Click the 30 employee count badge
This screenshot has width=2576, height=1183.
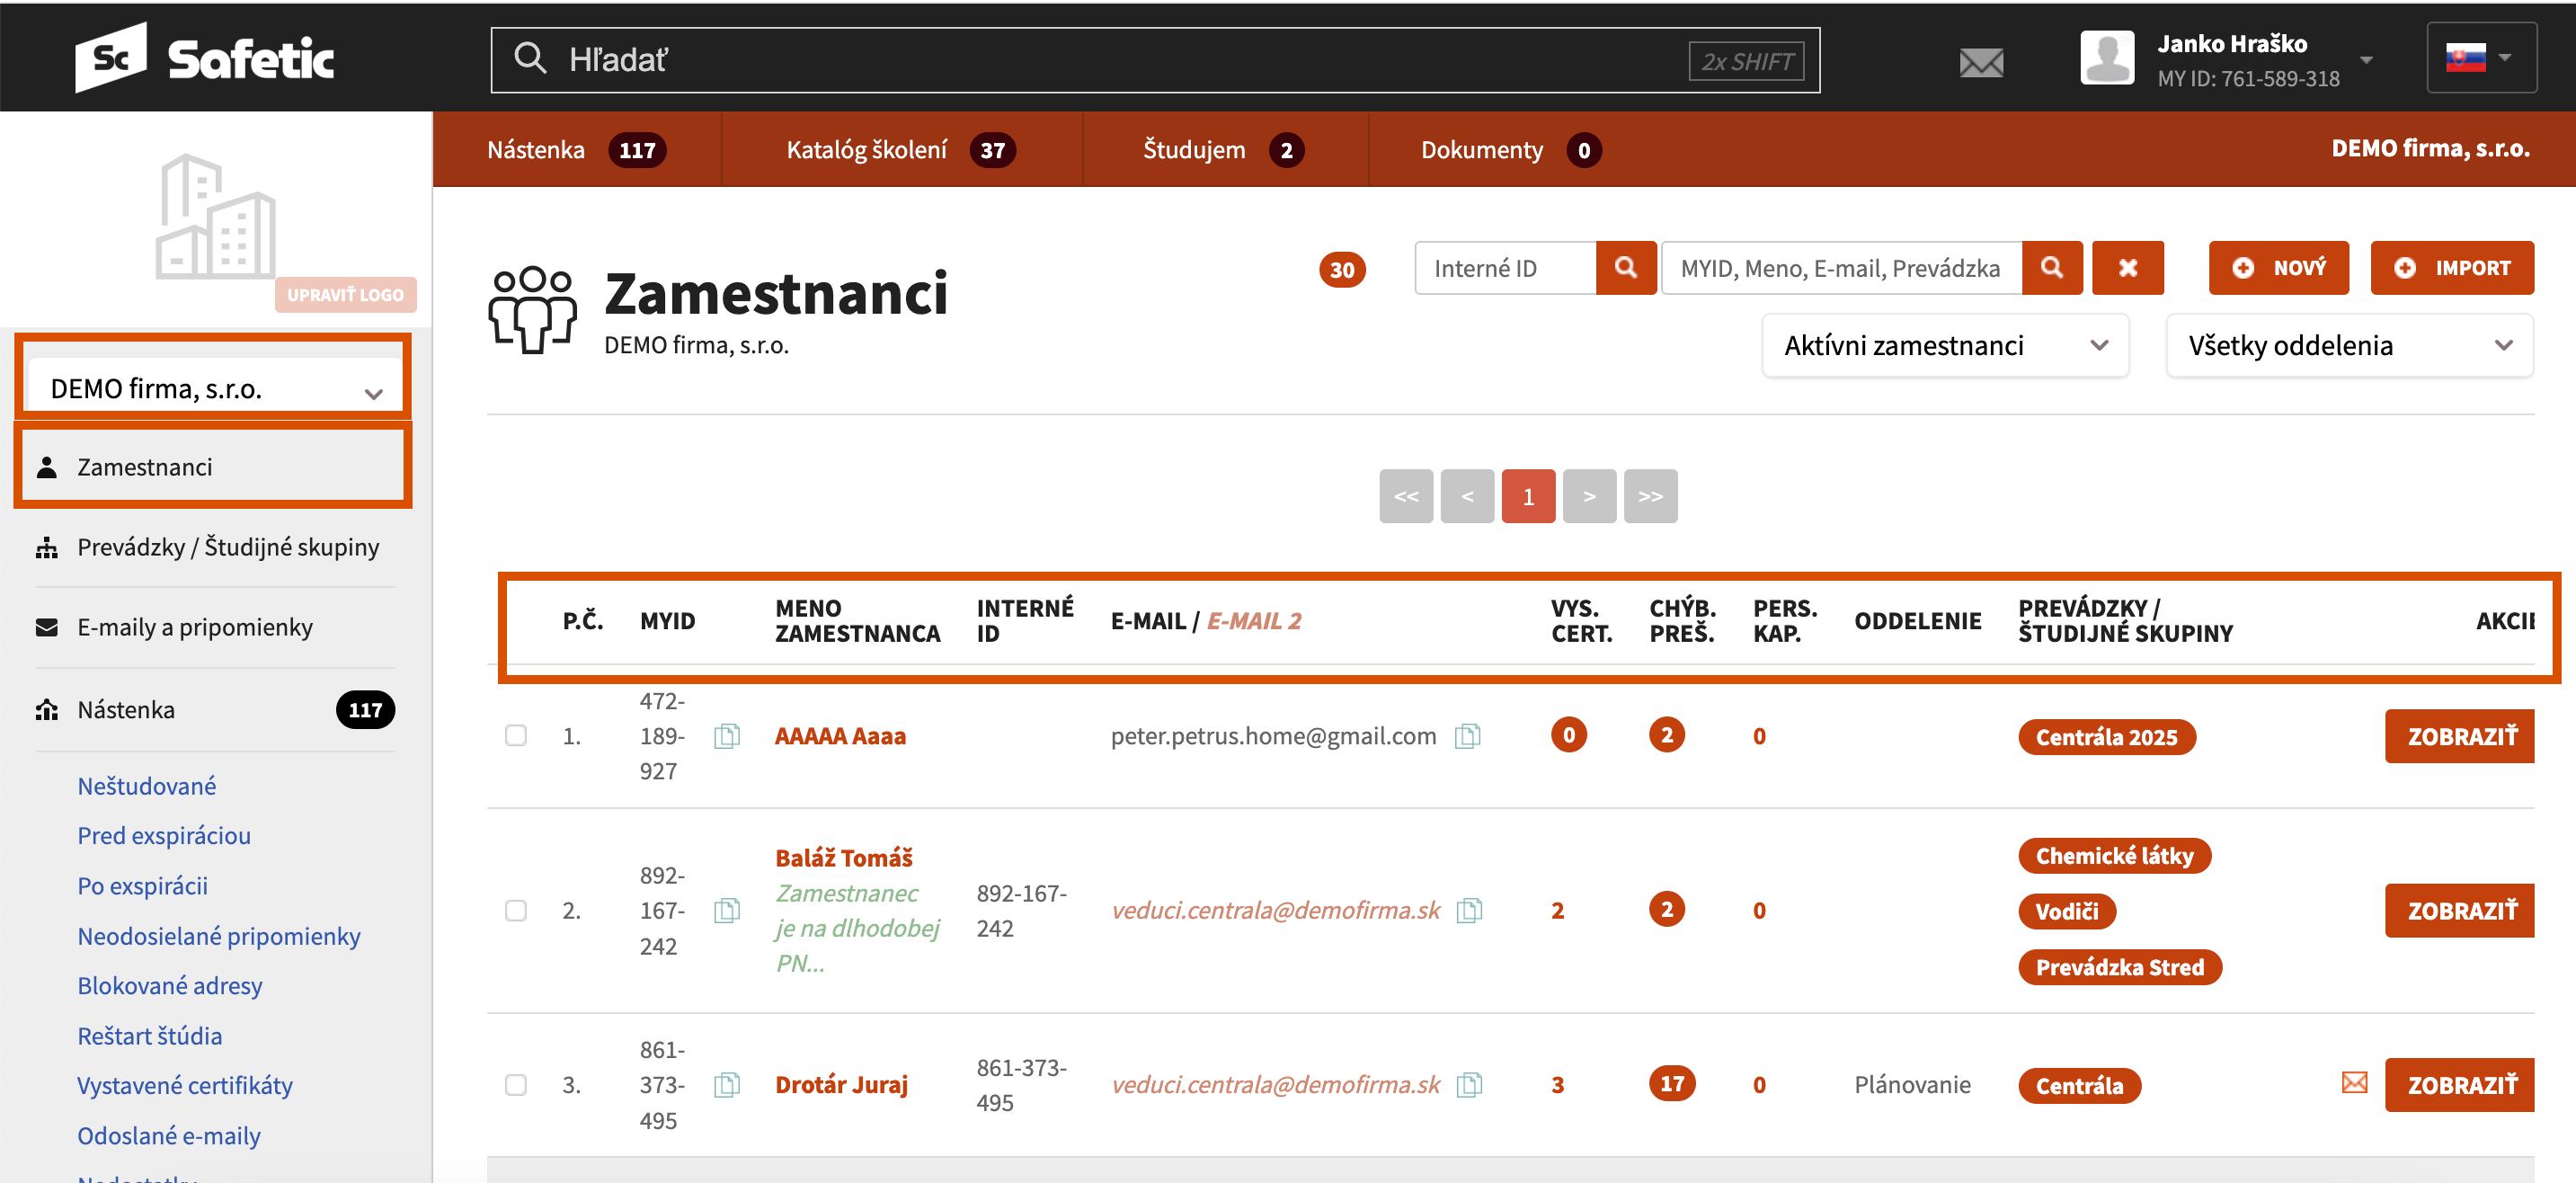coord(1342,269)
